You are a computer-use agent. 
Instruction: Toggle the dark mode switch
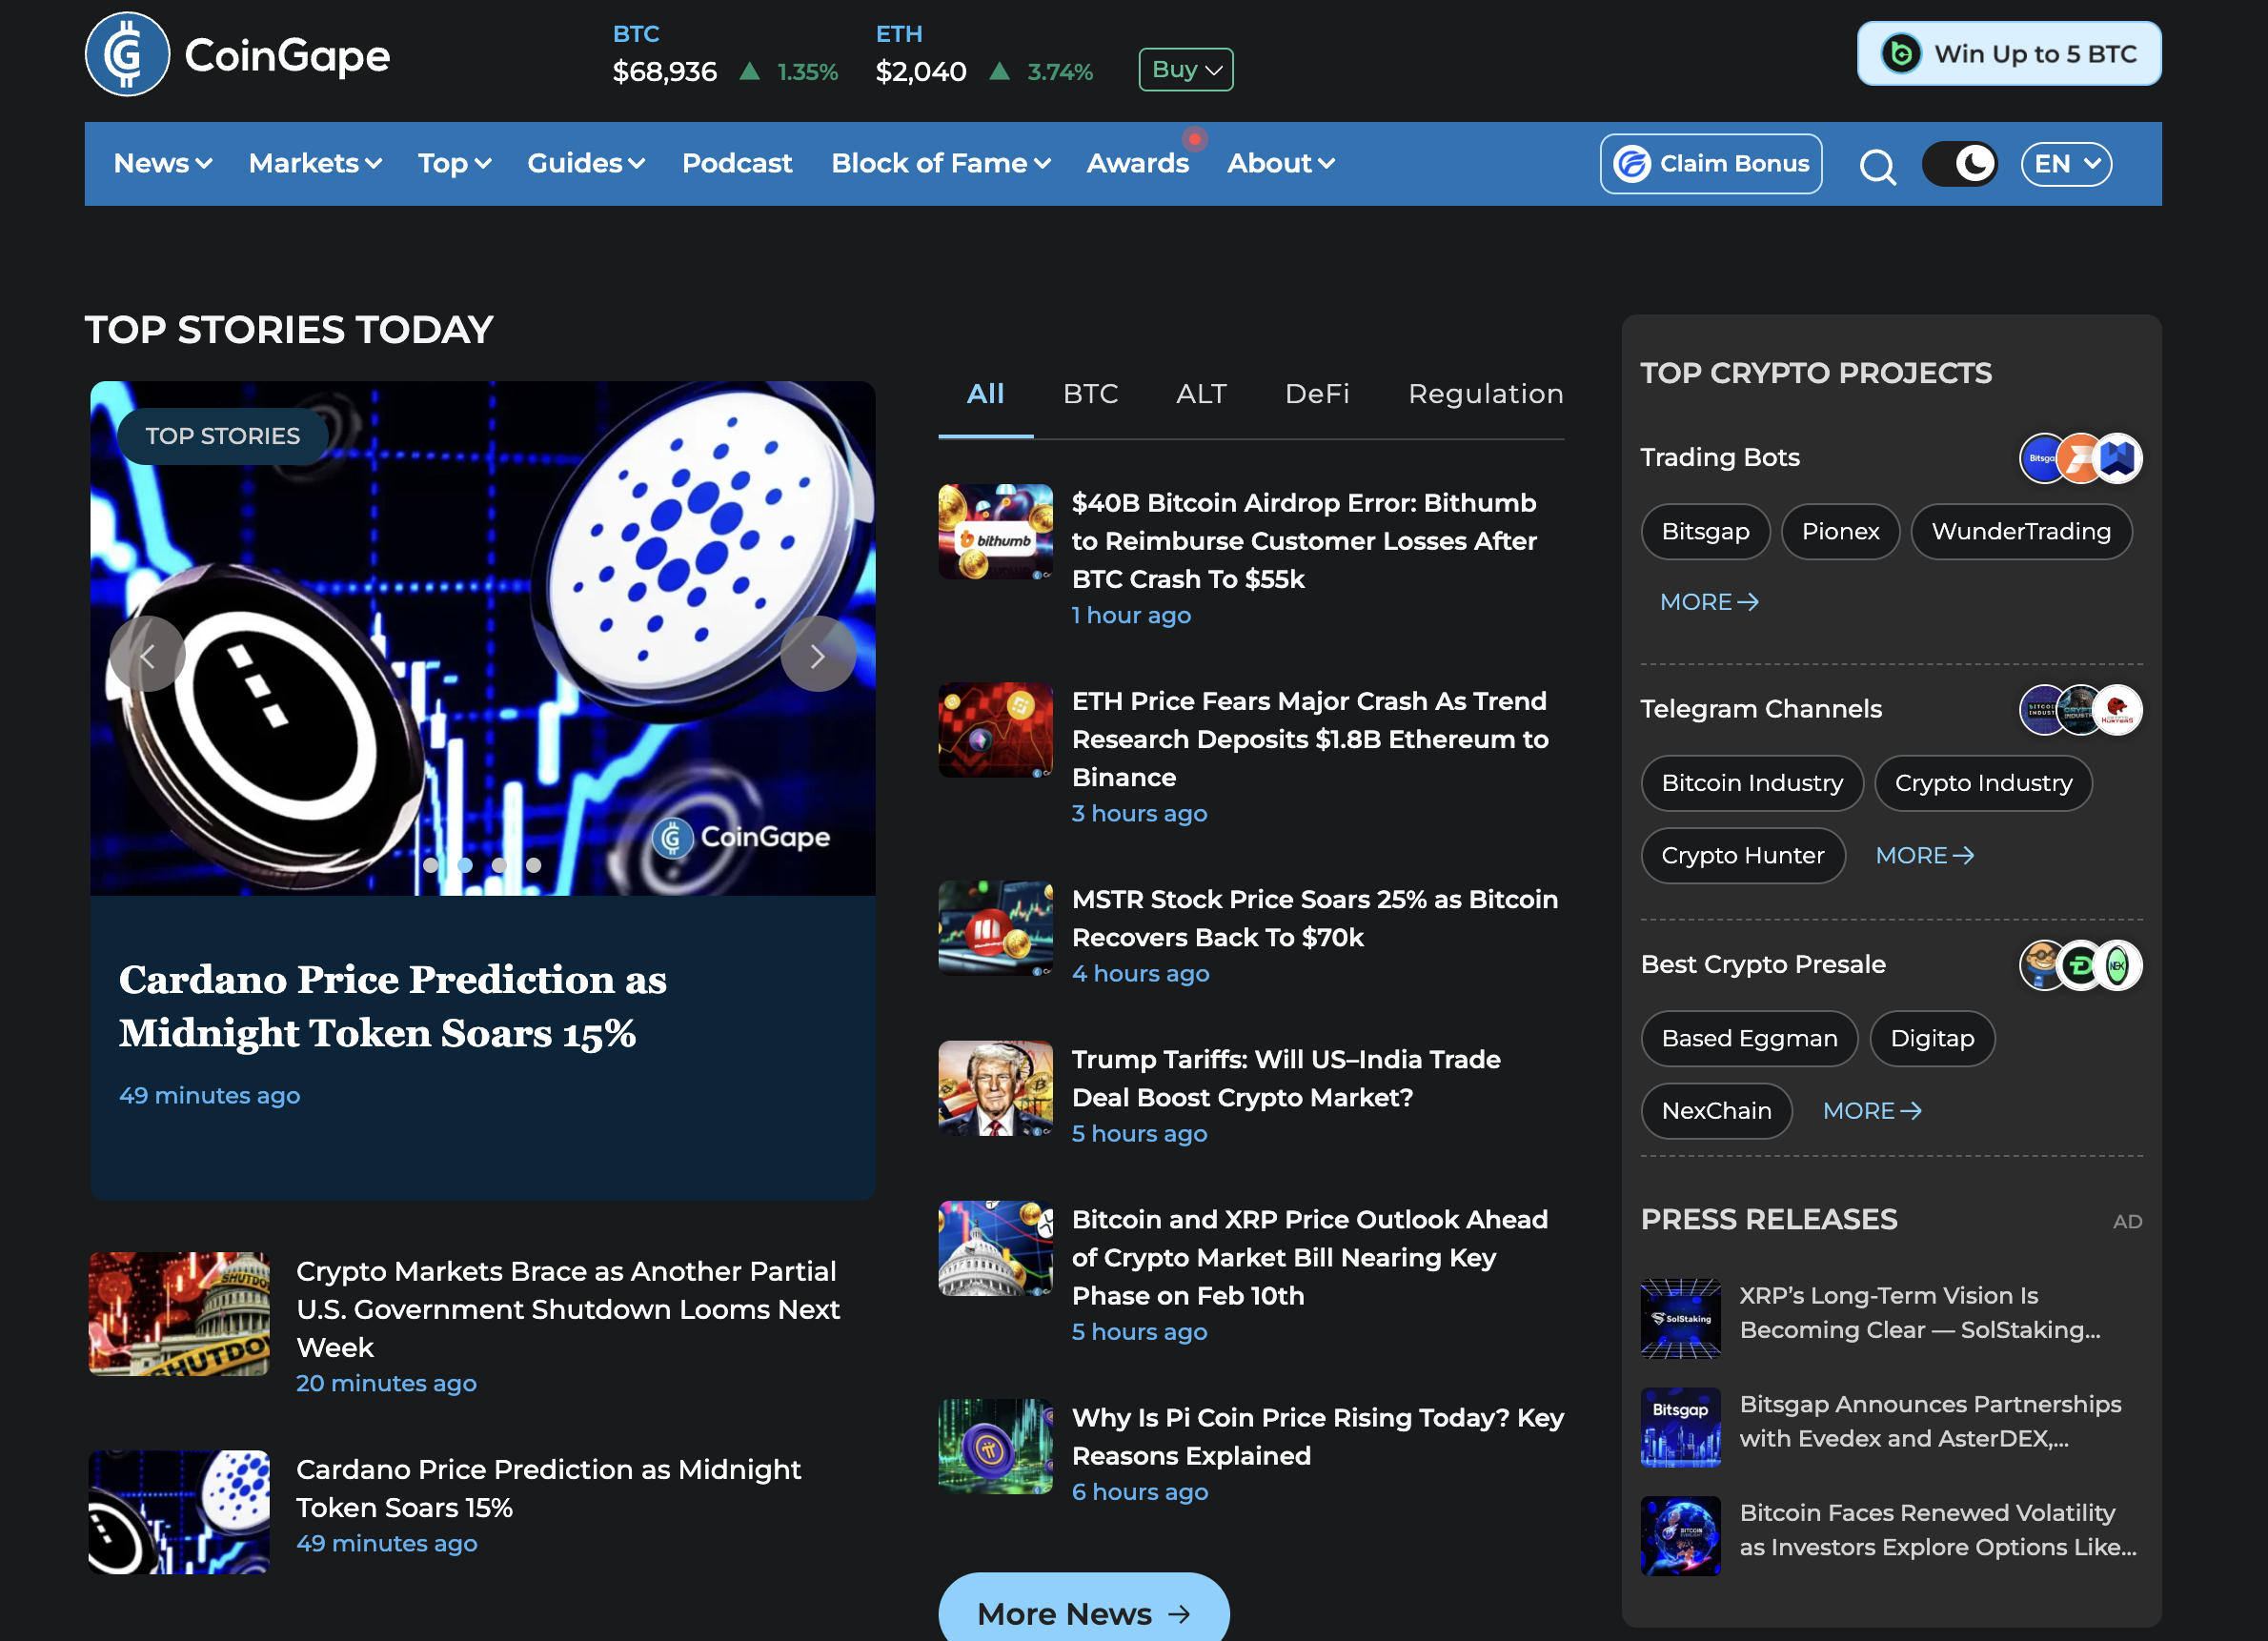click(x=1959, y=164)
